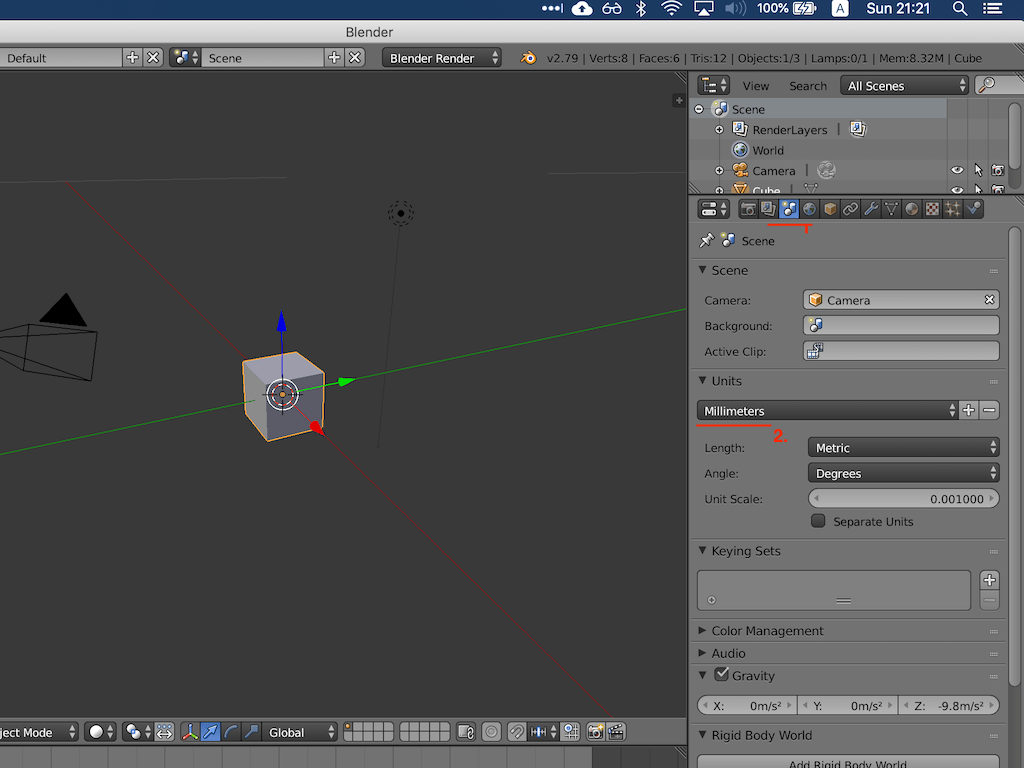Collapse the Keying Sets panel
Image resolution: width=1024 pixels, height=768 pixels.
703,550
